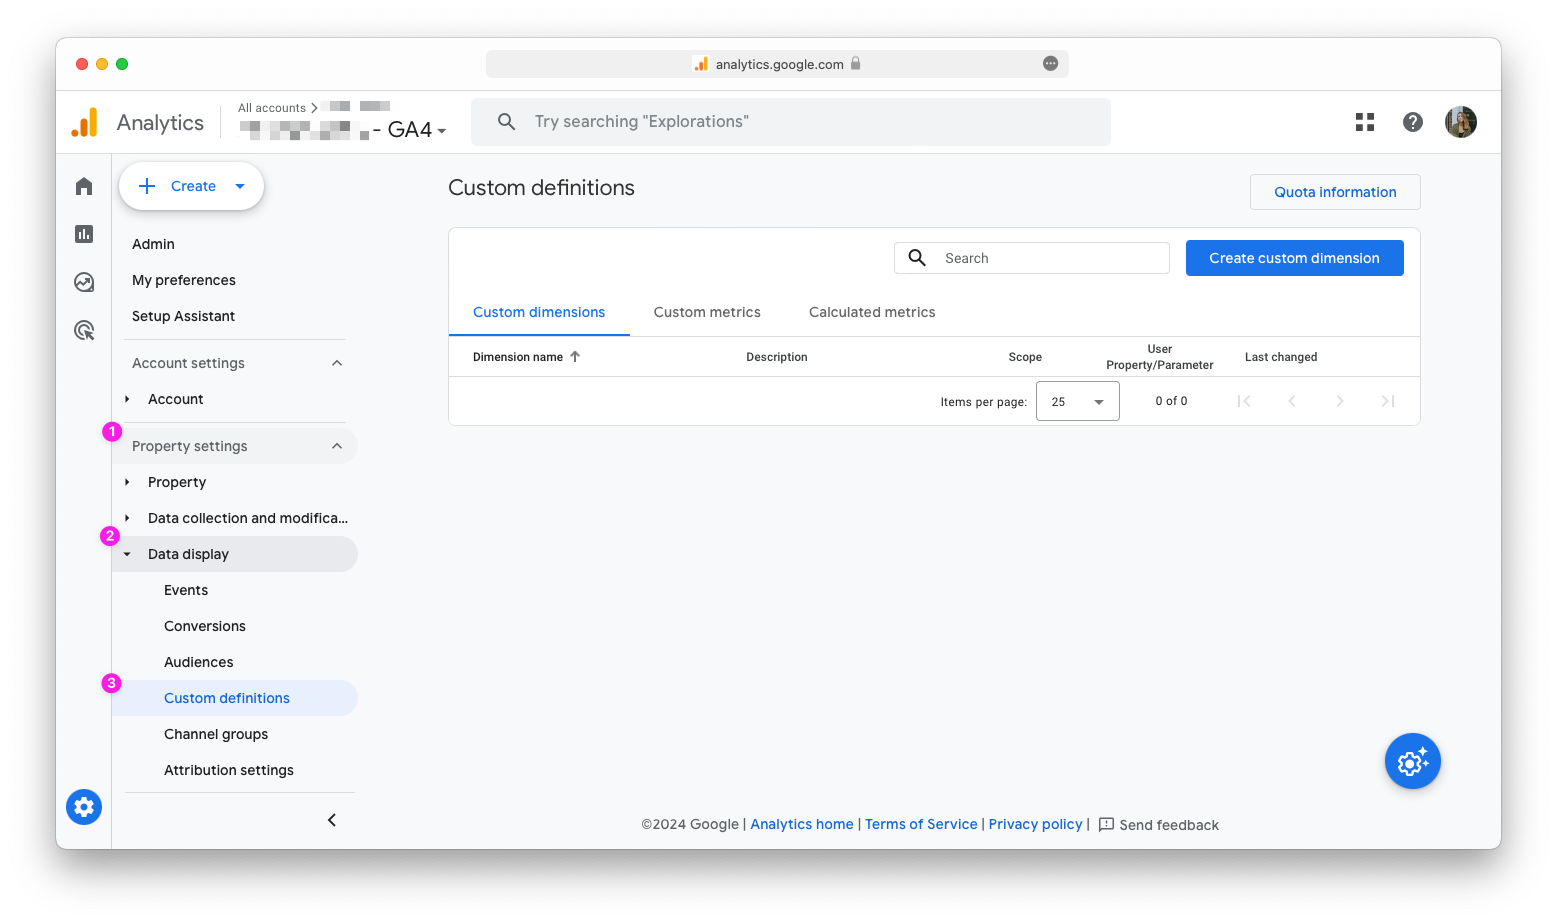Viewport: 1557px width, 923px height.
Task: Click the browser page options ellipsis icon
Action: click(x=1050, y=63)
